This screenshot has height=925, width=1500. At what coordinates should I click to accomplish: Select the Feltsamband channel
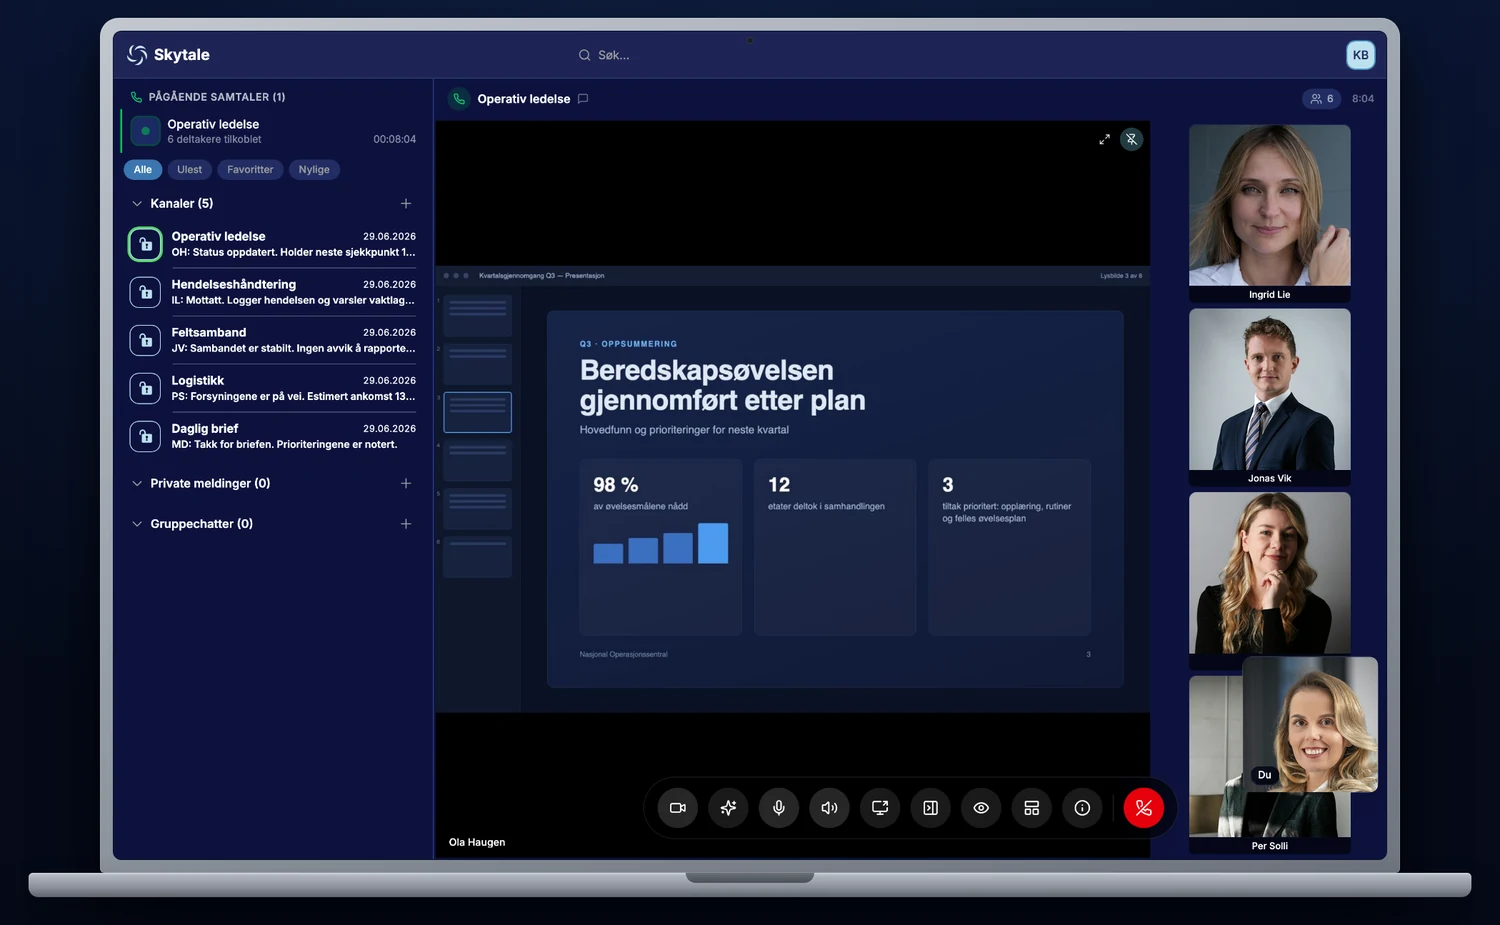coord(272,340)
